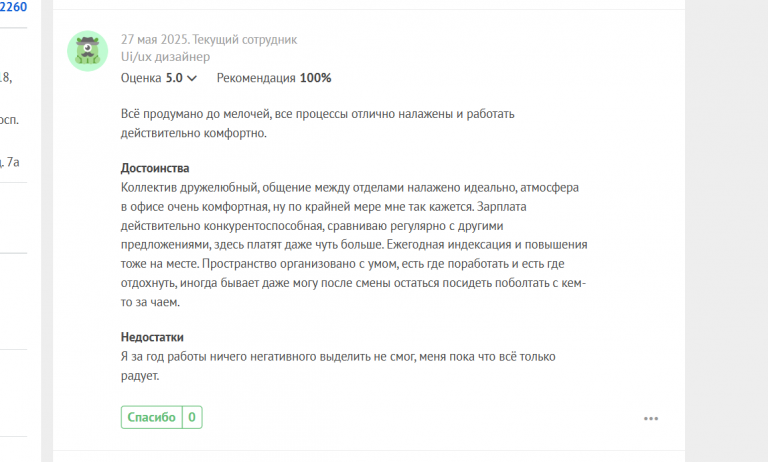Screen dimensions: 768x462
Task: Expand the rating chevron next to 5.0
Action: click(192, 78)
